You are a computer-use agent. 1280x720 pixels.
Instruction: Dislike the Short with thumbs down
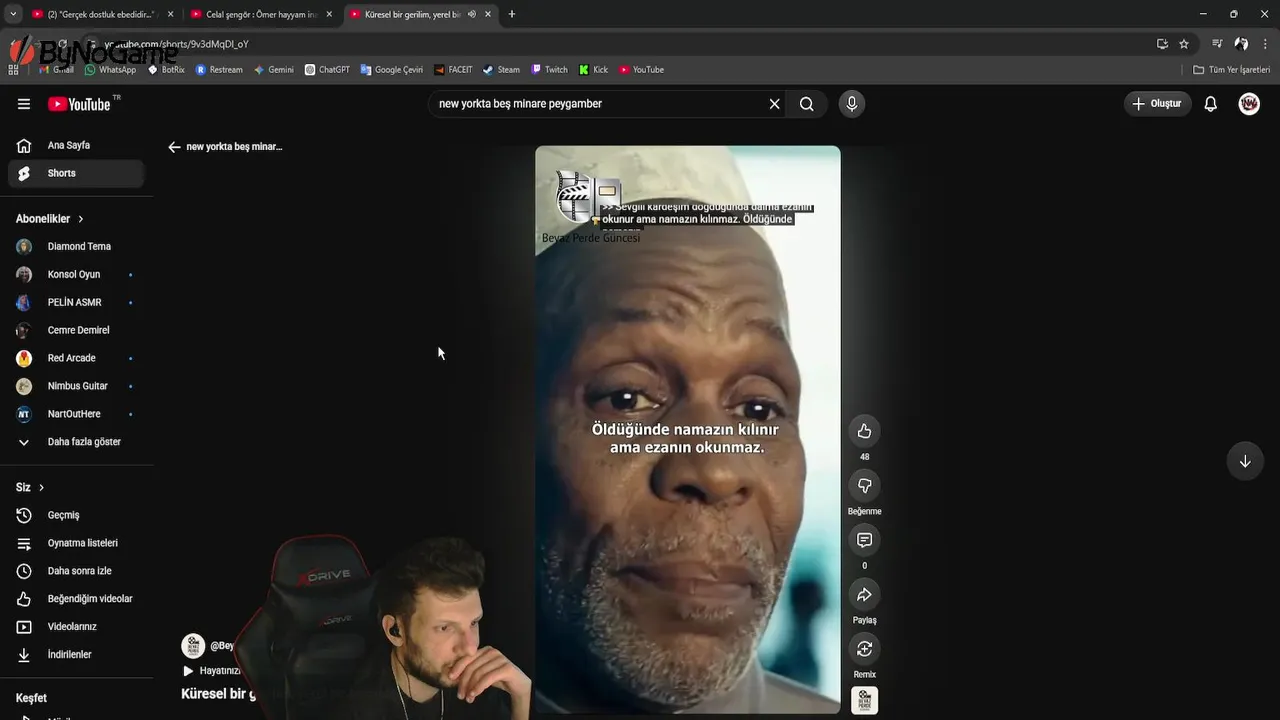(x=864, y=486)
